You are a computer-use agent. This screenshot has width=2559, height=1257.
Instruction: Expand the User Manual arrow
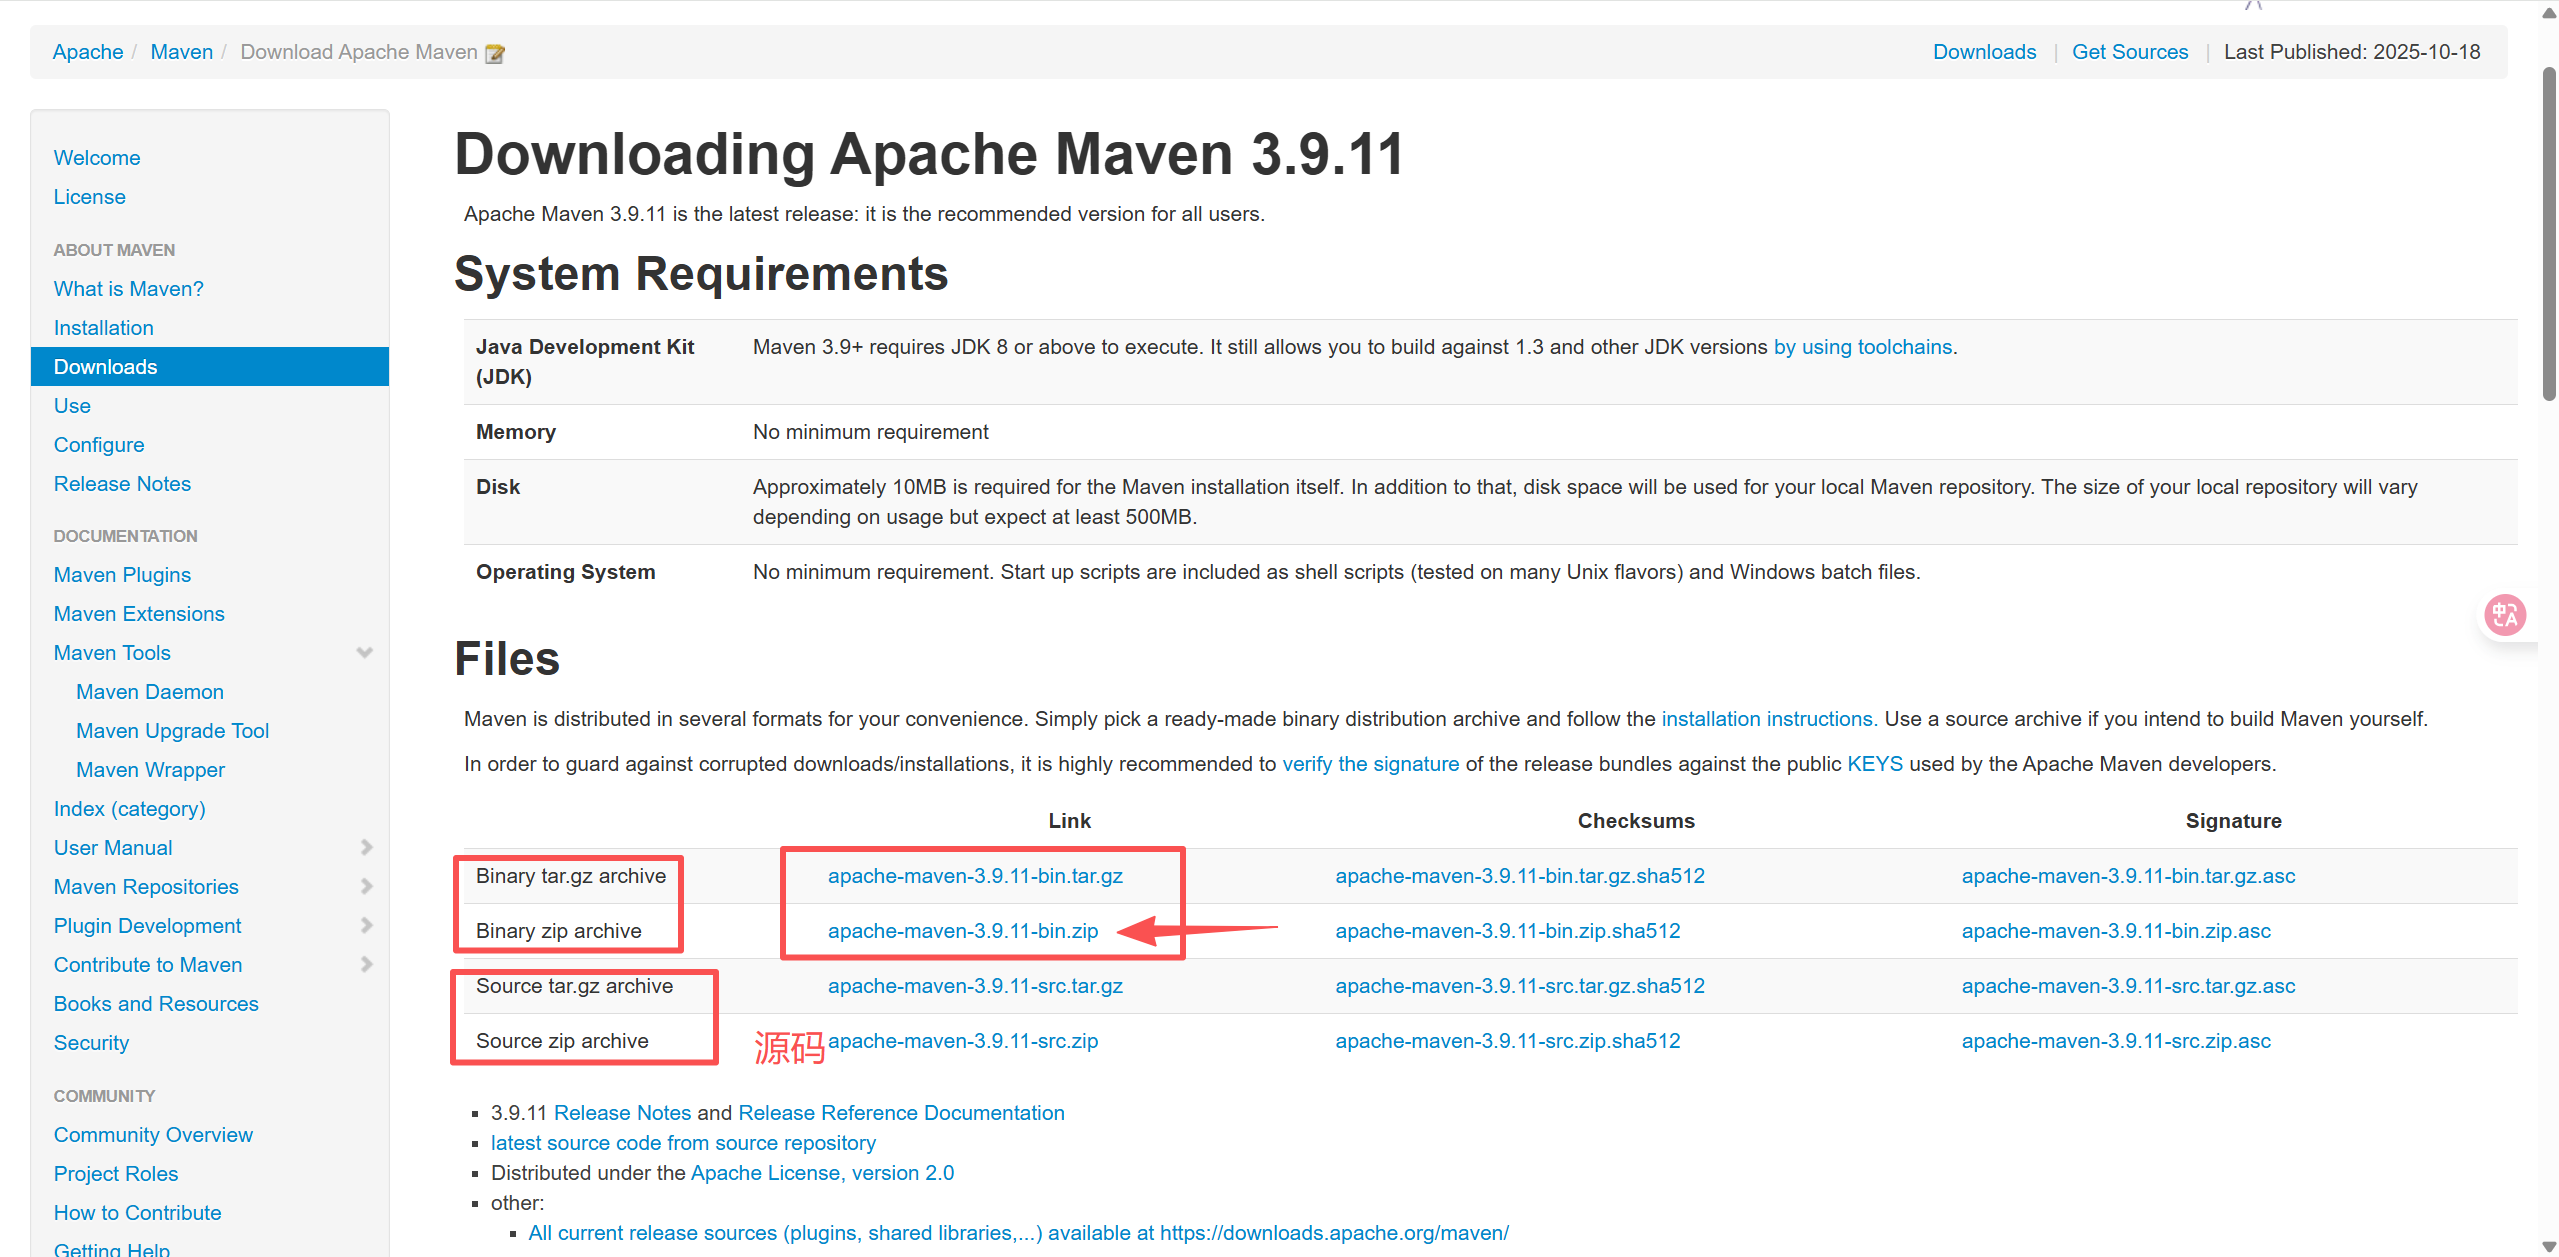(366, 848)
